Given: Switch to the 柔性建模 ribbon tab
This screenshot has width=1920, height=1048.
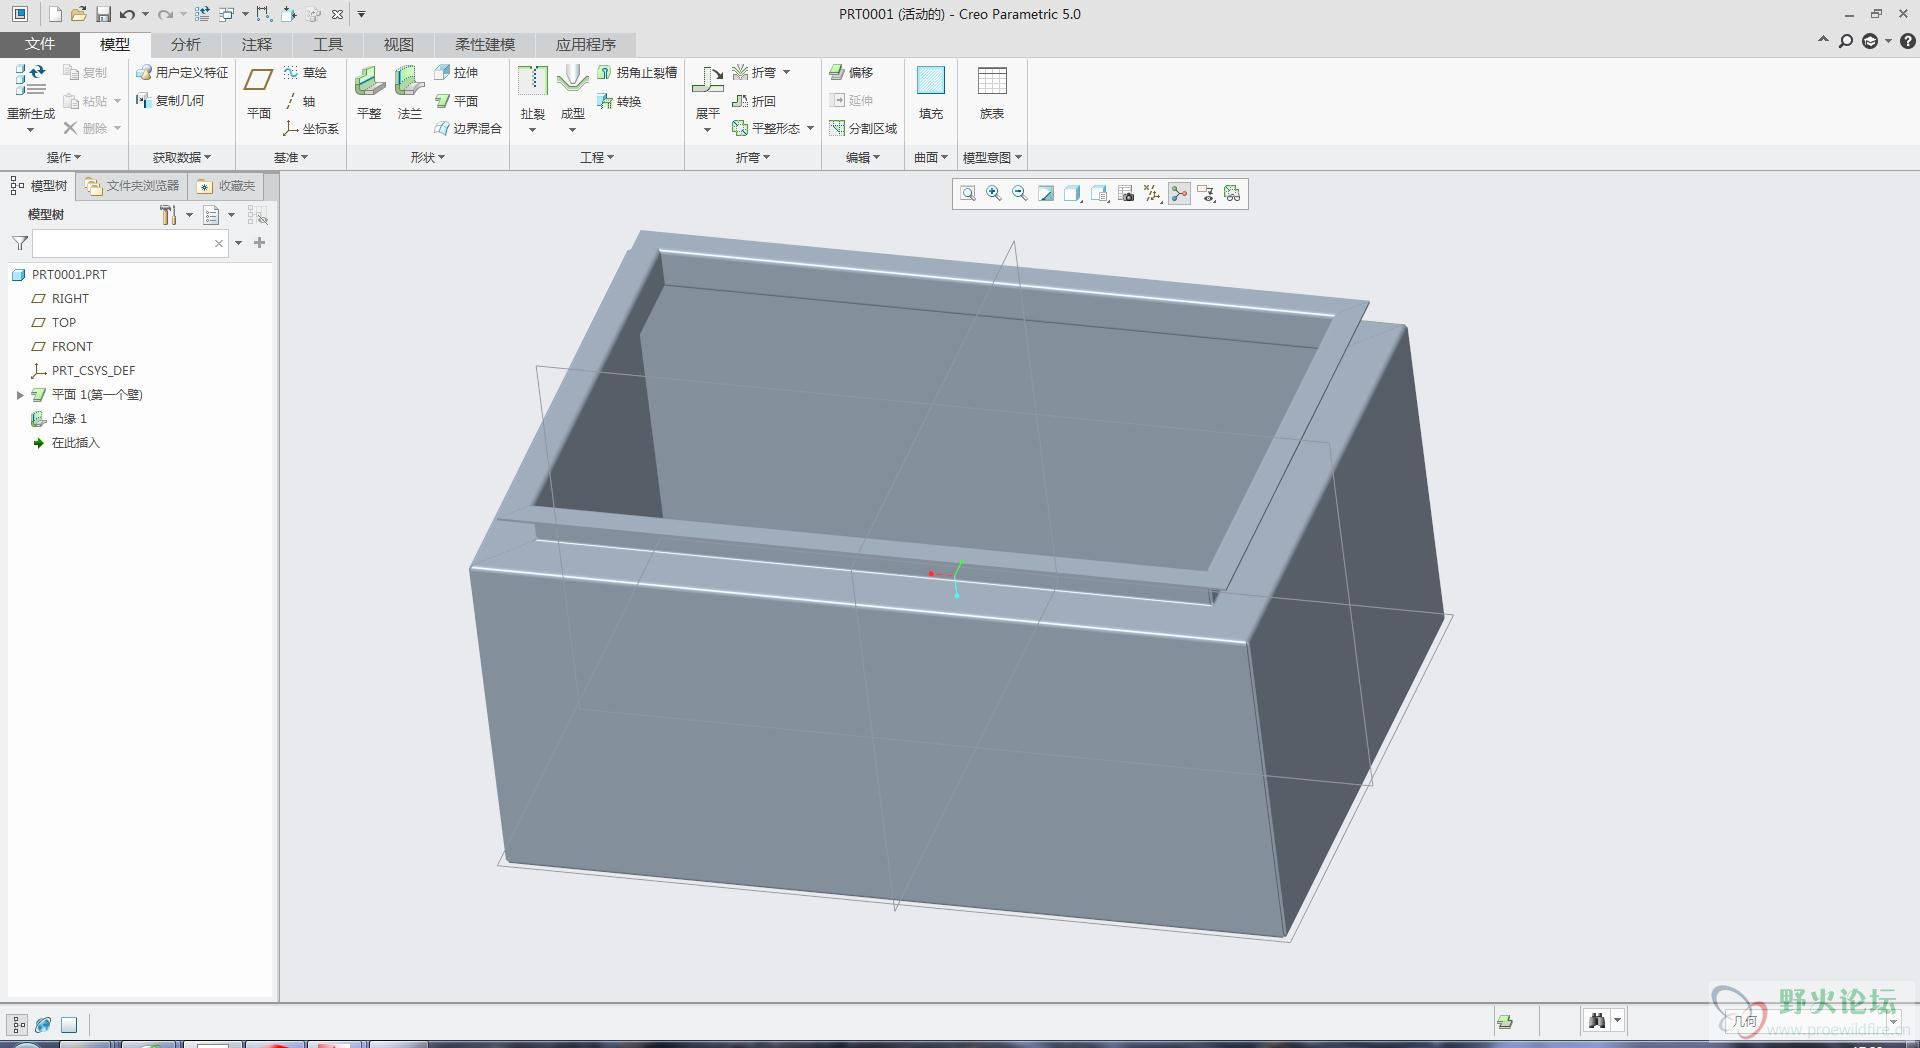Looking at the screenshot, I should click(485, 44).
